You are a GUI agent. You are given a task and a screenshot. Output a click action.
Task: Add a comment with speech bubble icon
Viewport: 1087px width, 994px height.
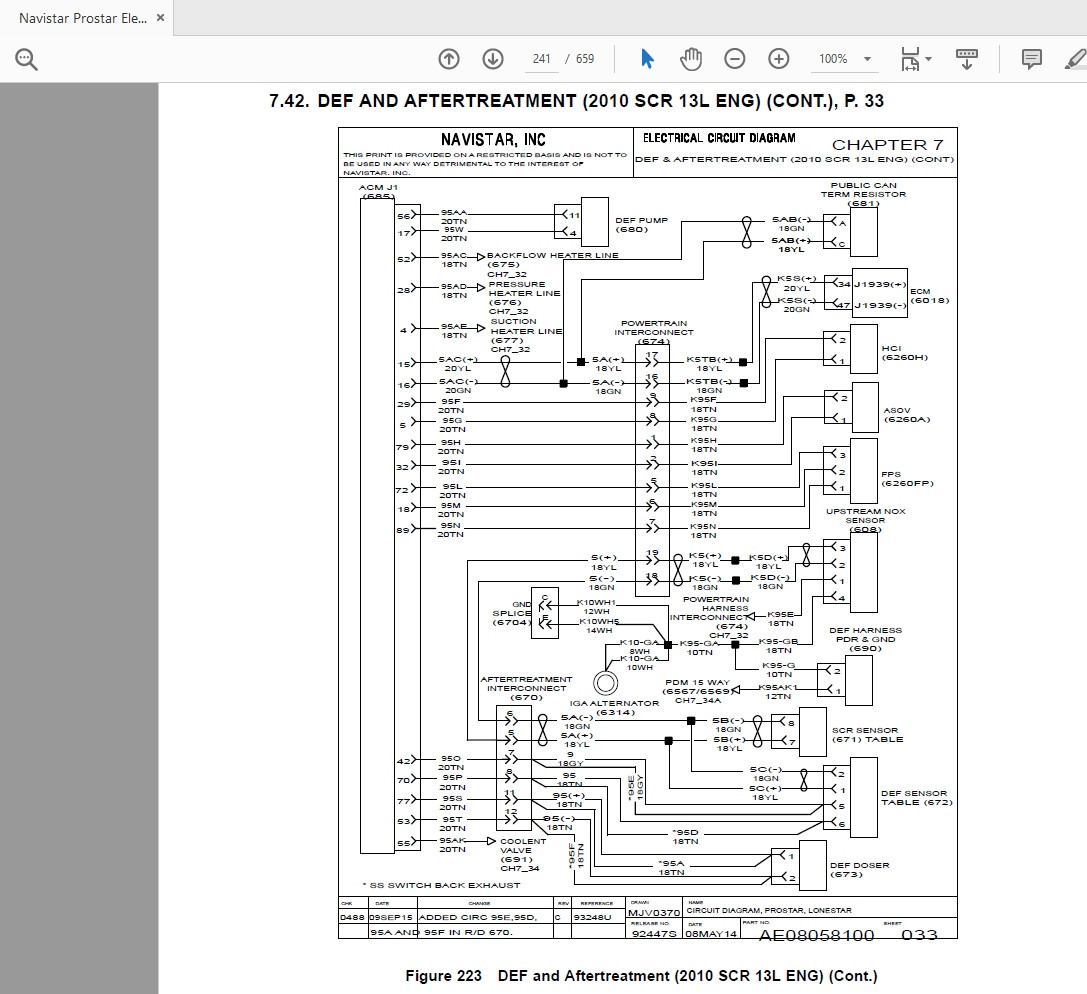click(1032, 59)
